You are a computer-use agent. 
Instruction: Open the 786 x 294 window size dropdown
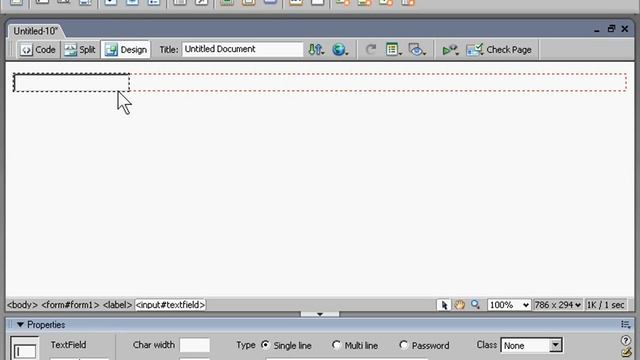[558, 305]
